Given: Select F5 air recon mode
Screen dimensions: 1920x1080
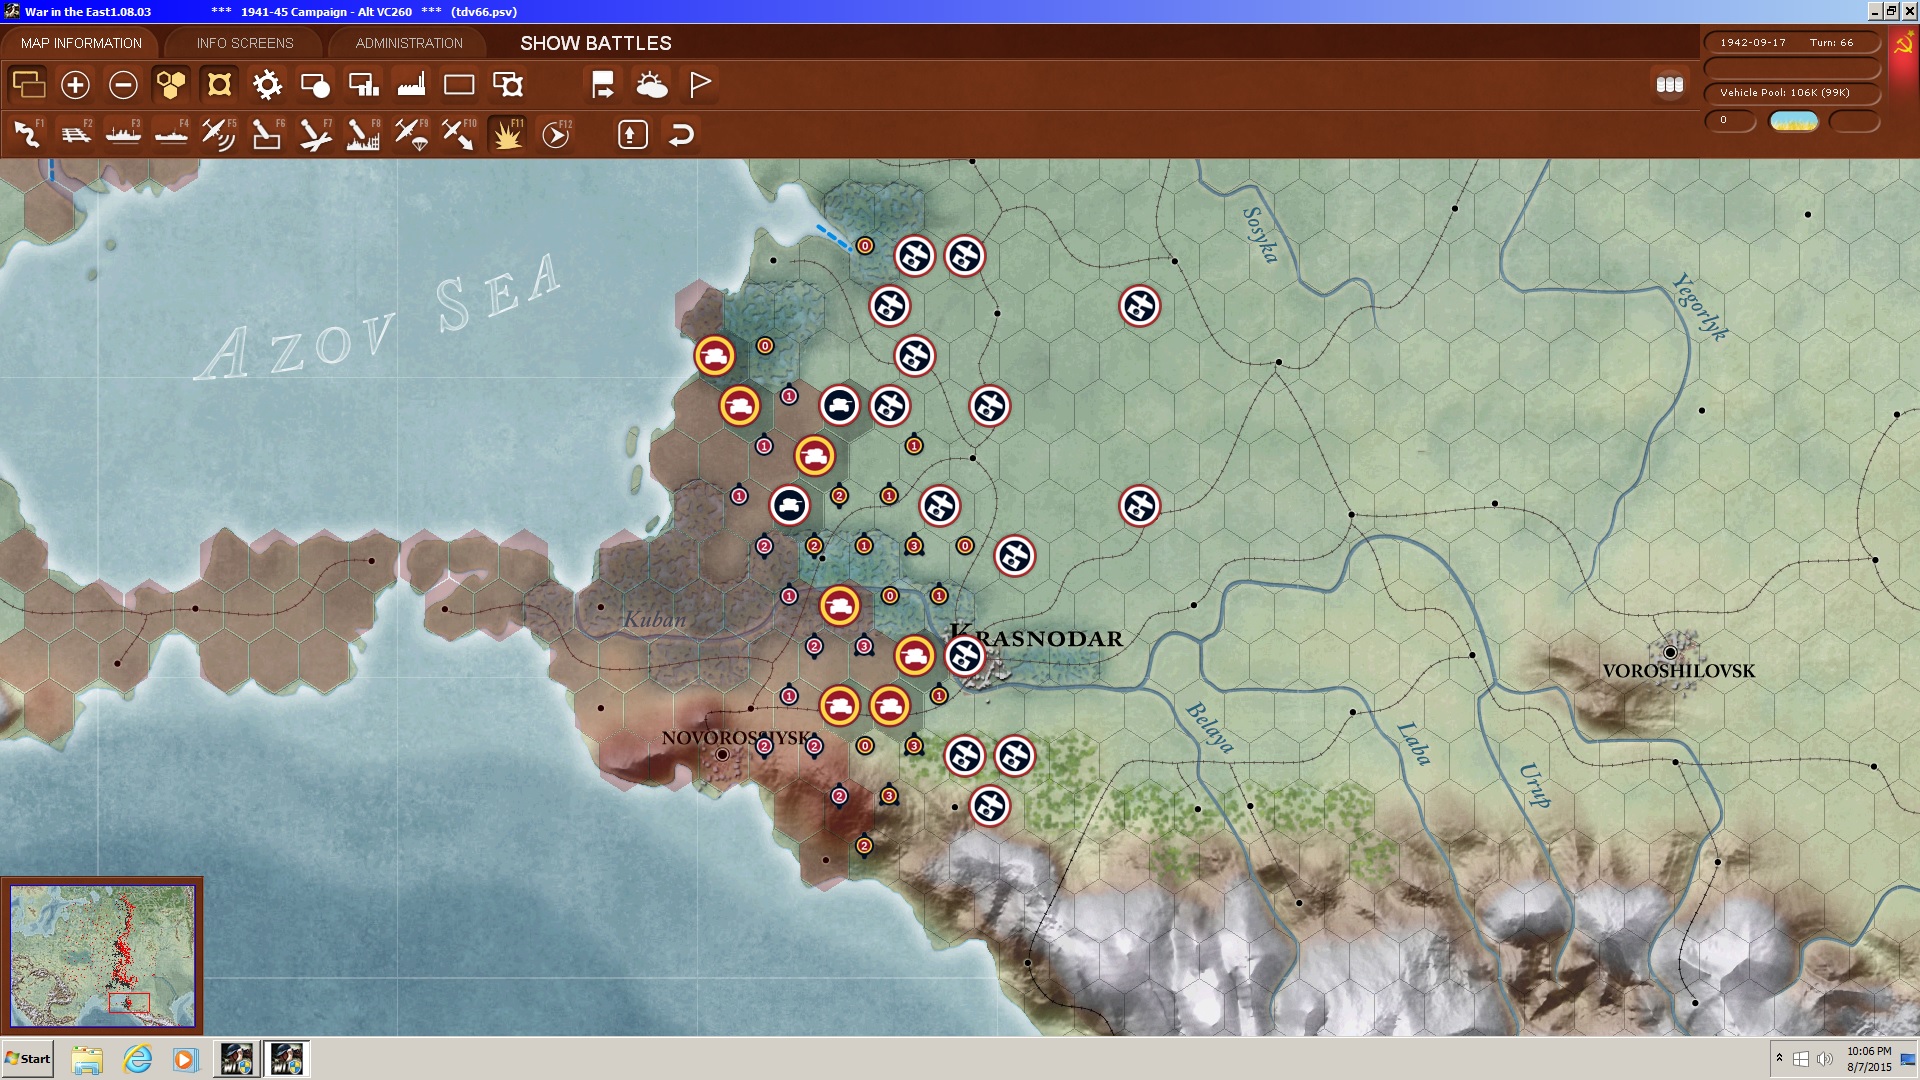Looking at the screenshot, I should [x=219, y=134].
